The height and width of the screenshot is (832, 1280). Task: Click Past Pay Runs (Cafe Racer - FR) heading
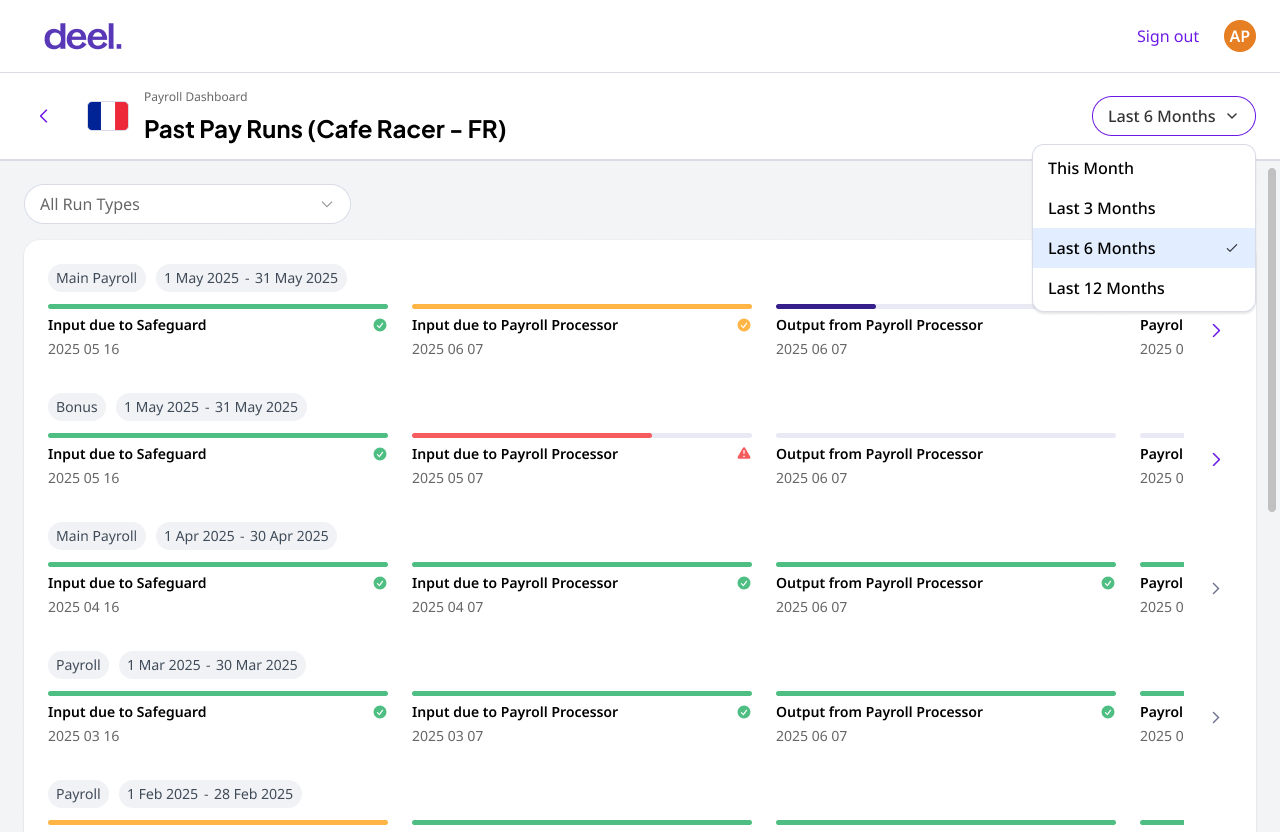point(325,129)
